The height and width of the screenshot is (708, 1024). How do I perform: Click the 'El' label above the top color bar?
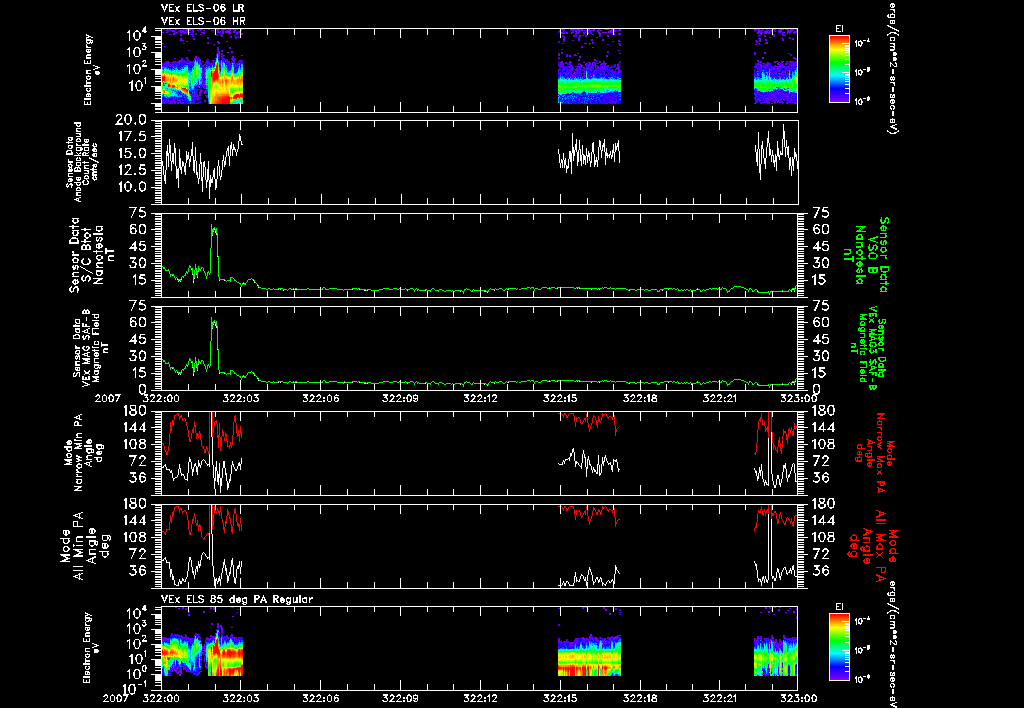pyautogui.click(x=840, y=28)
